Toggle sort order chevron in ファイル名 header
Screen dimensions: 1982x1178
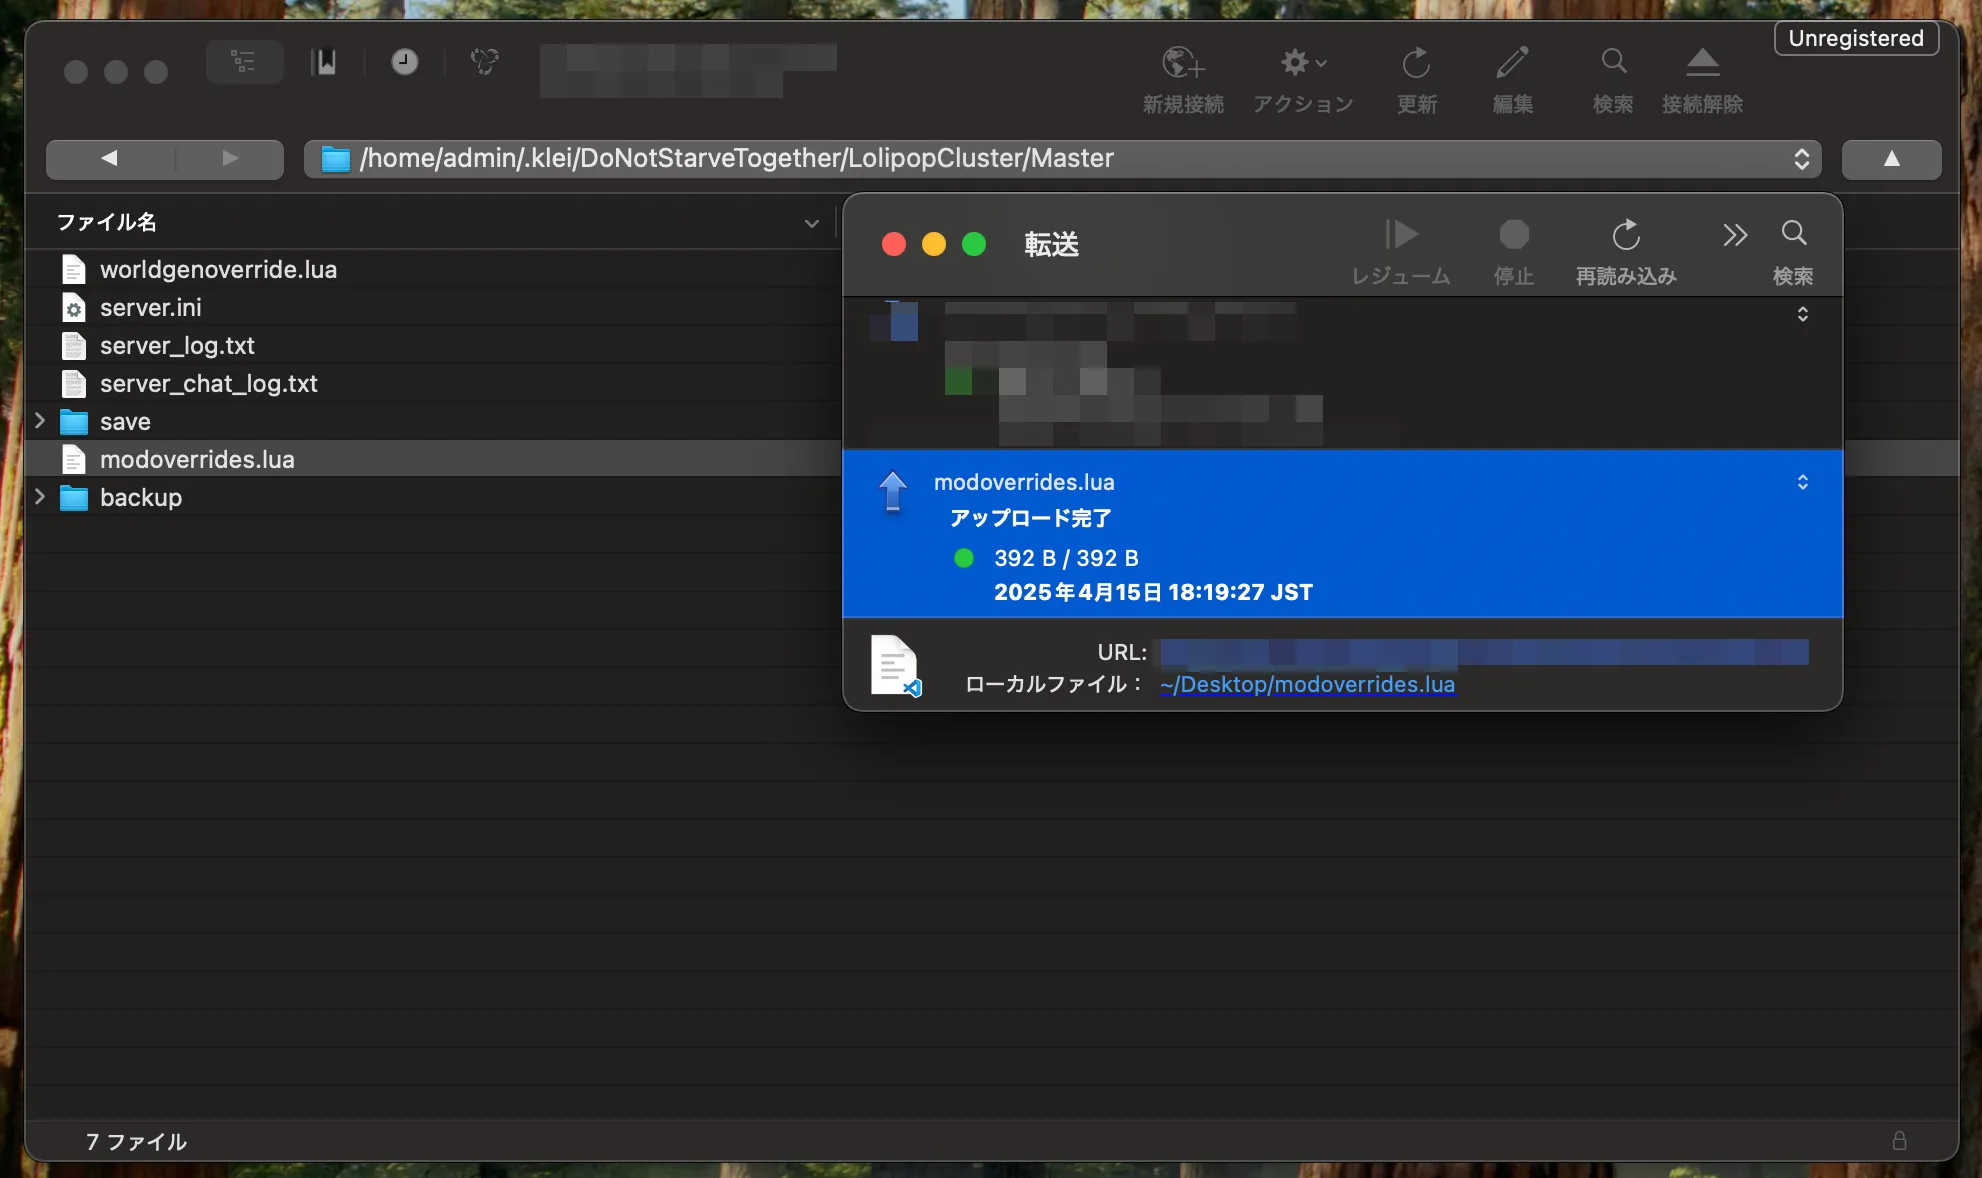pyautogui.click(x=811, y=223)
